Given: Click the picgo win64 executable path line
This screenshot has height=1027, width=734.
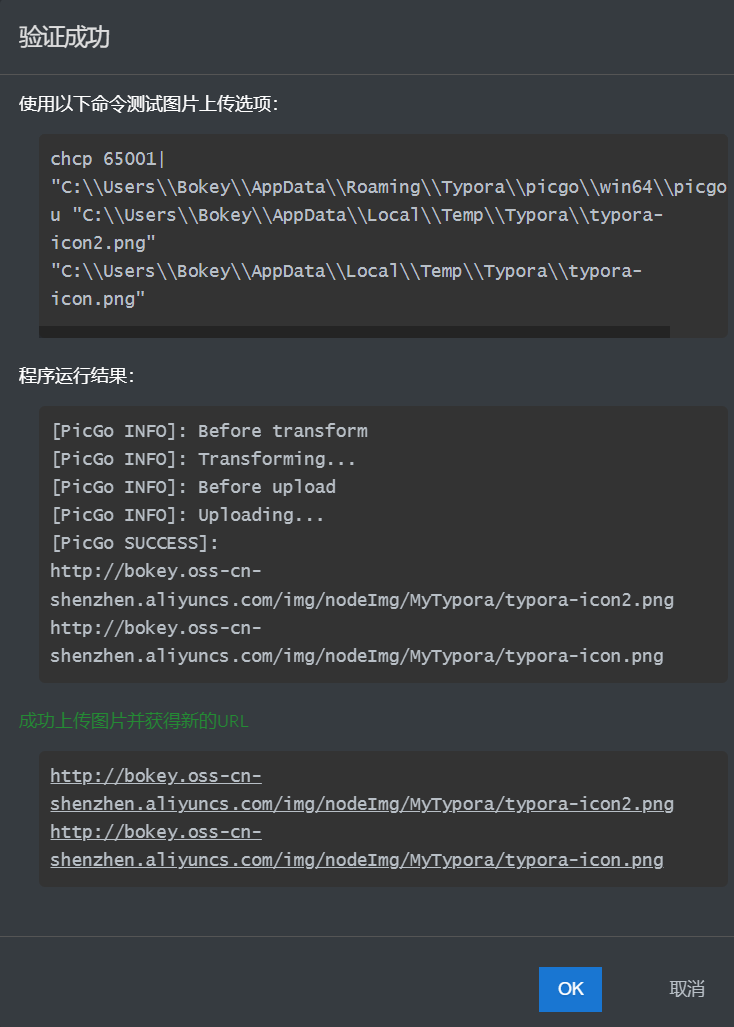Looking at the screenshot, I should (388, 187).
